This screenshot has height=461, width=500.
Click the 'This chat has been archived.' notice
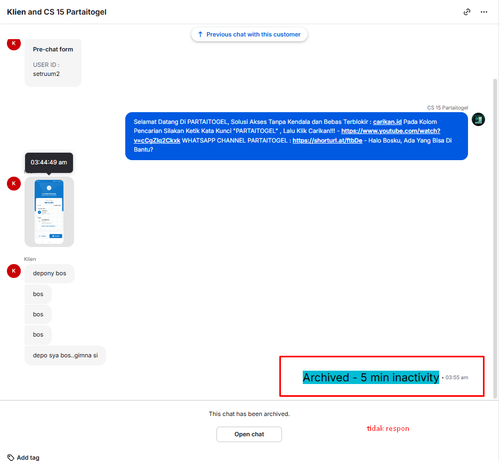(x=249, y=414)
